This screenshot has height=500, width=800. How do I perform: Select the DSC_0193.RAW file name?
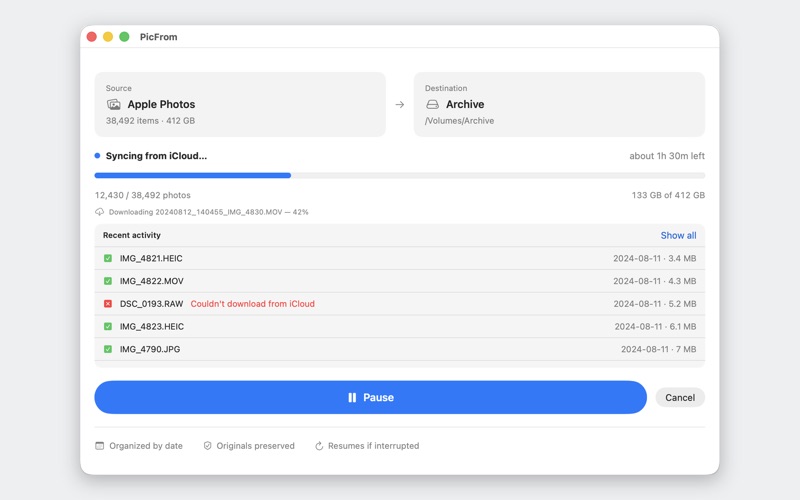pos(151,304)
